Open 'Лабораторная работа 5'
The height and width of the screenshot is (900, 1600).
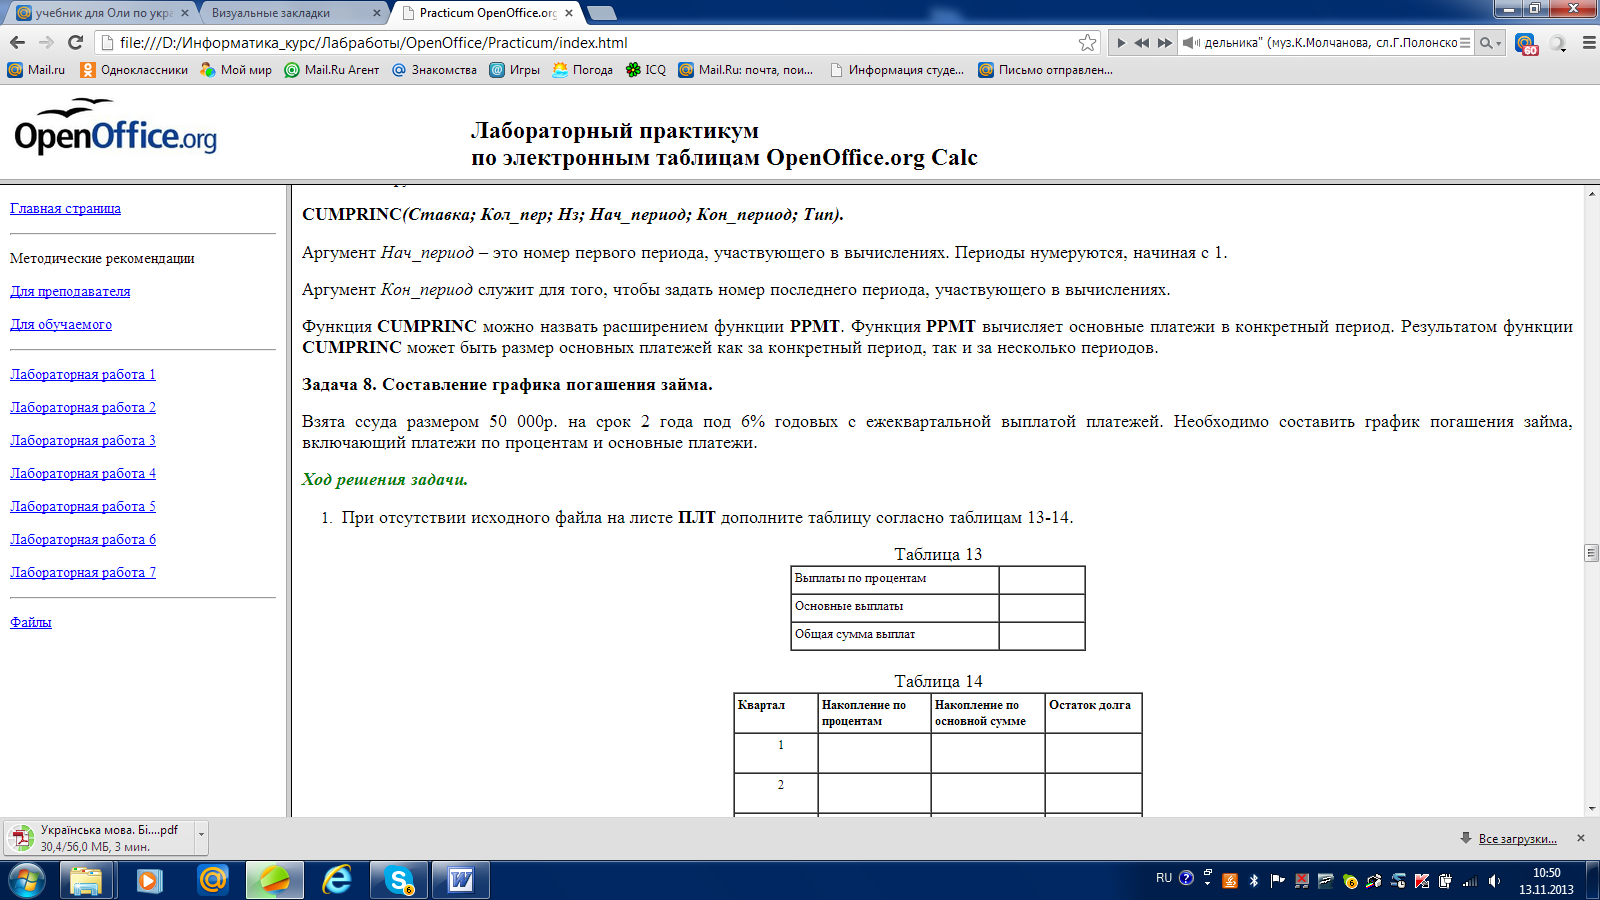83,506
